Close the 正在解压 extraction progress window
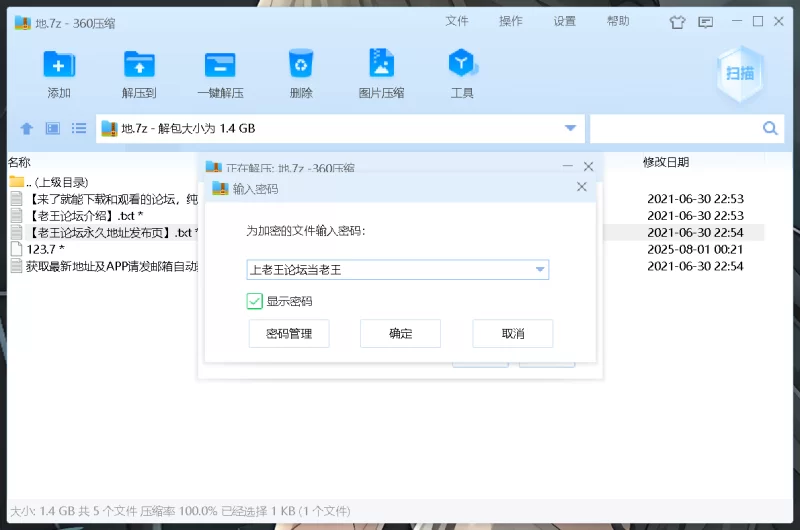 (588, 166)
